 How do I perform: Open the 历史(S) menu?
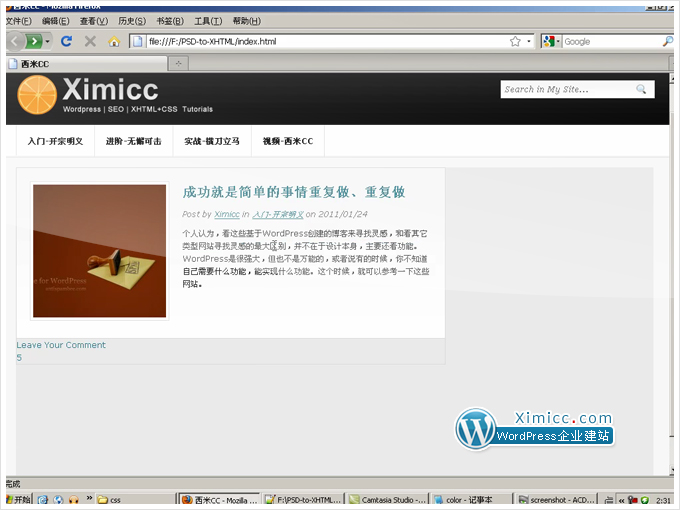(132, 21)
